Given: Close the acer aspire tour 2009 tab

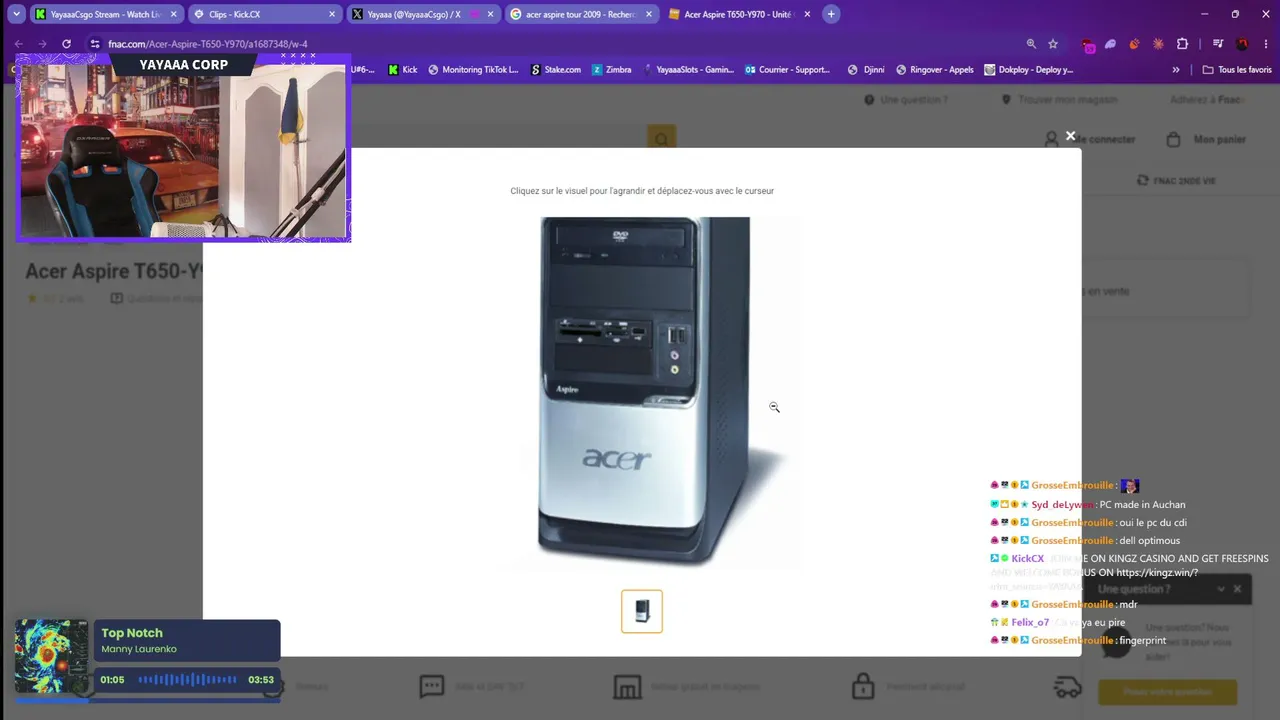Looking at the screenshot, I should (648, 15).
